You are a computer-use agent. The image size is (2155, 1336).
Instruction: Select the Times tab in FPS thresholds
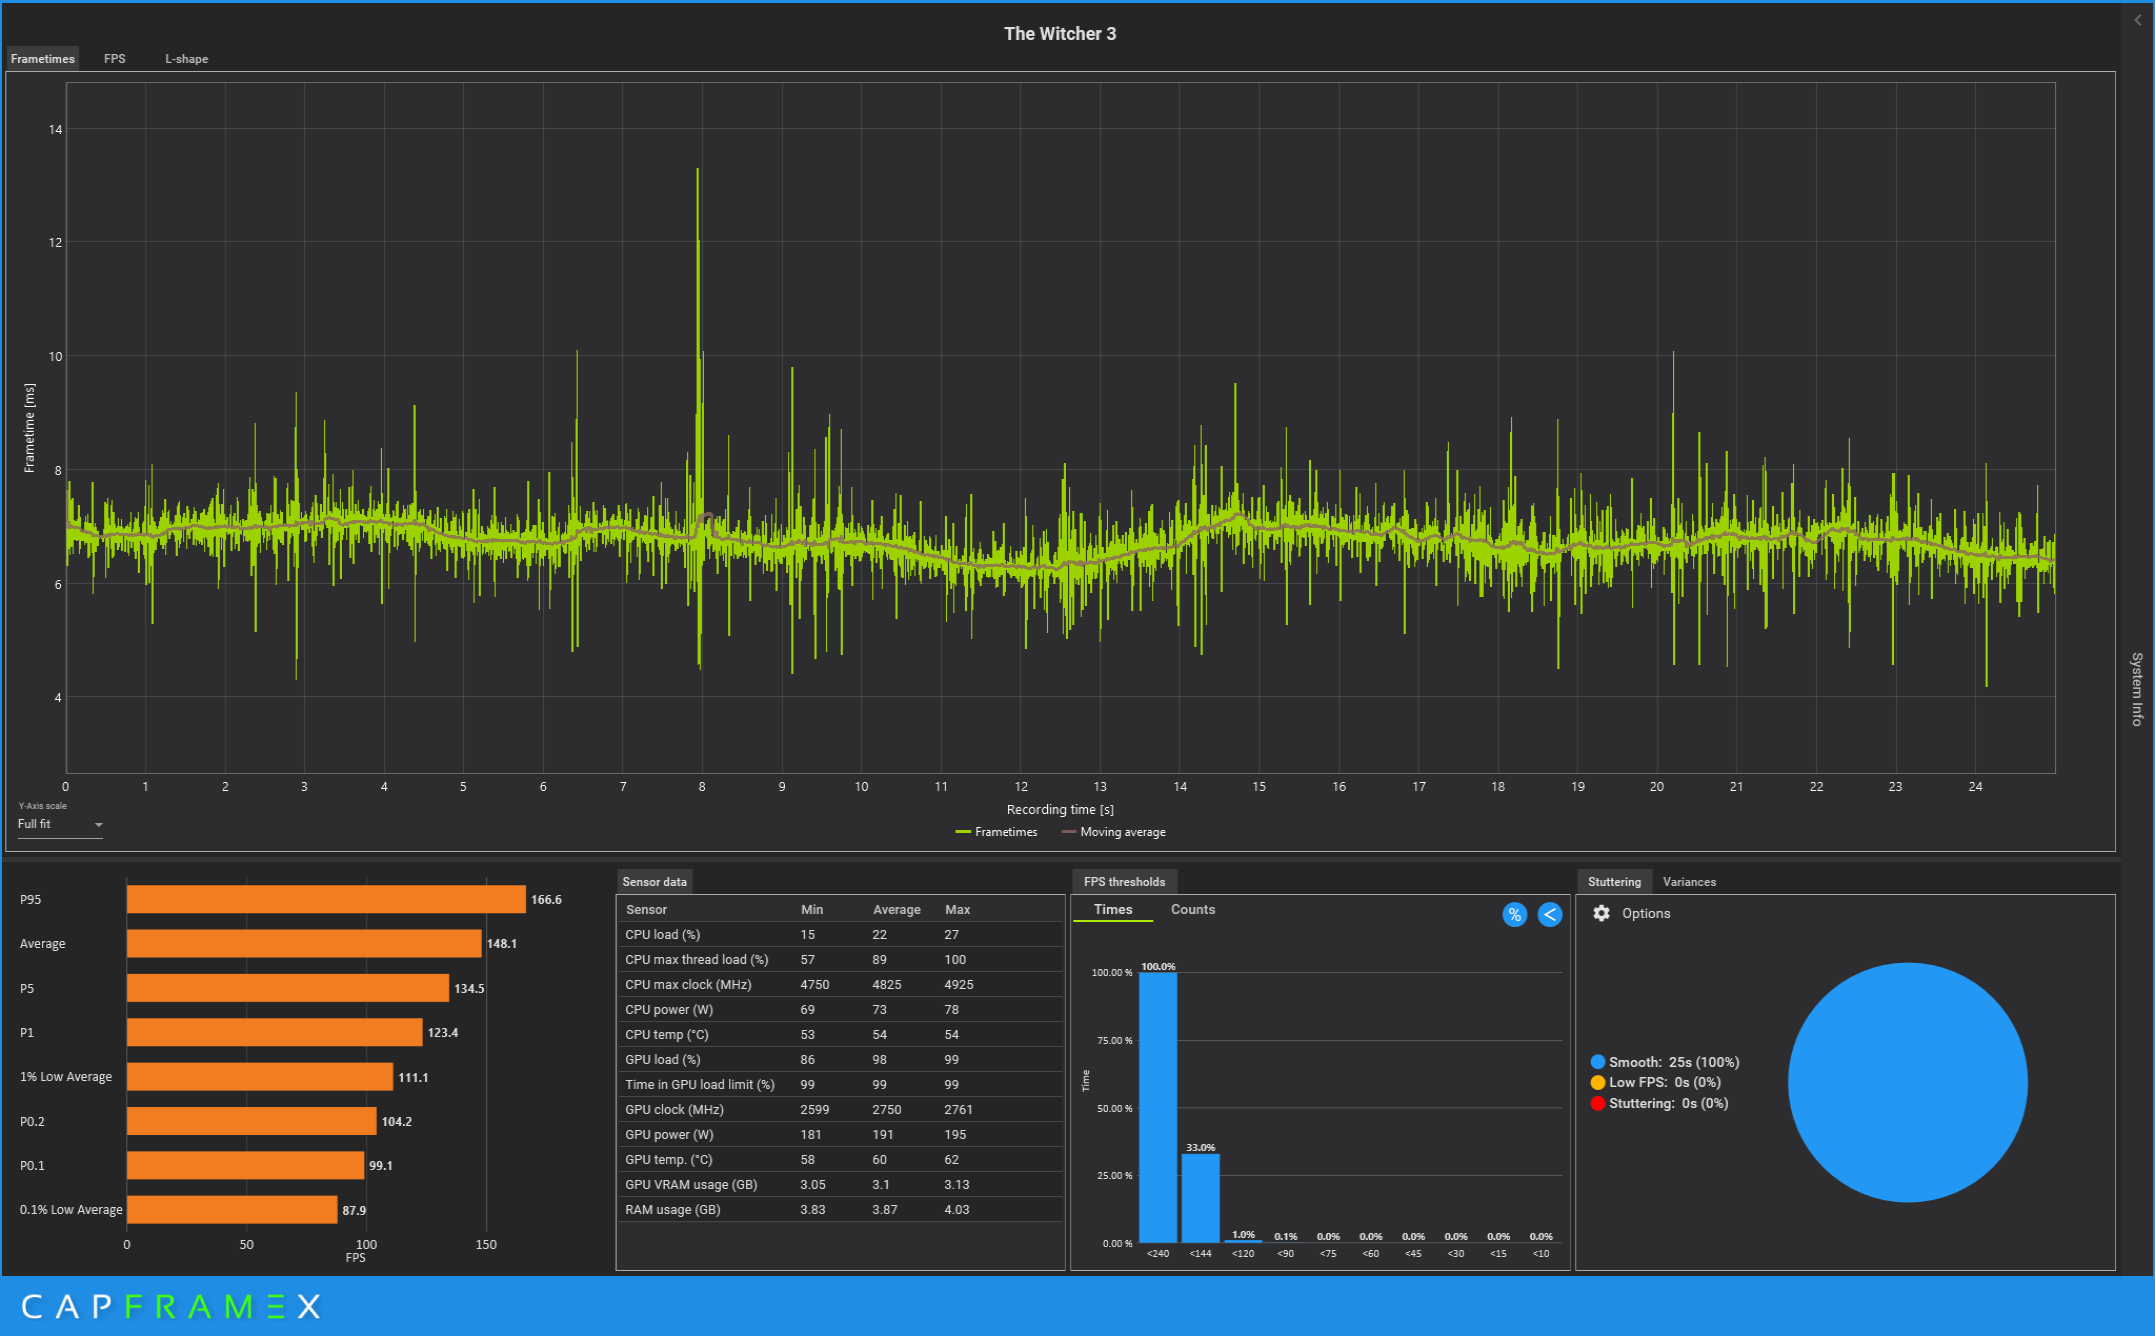[1112, 909]
